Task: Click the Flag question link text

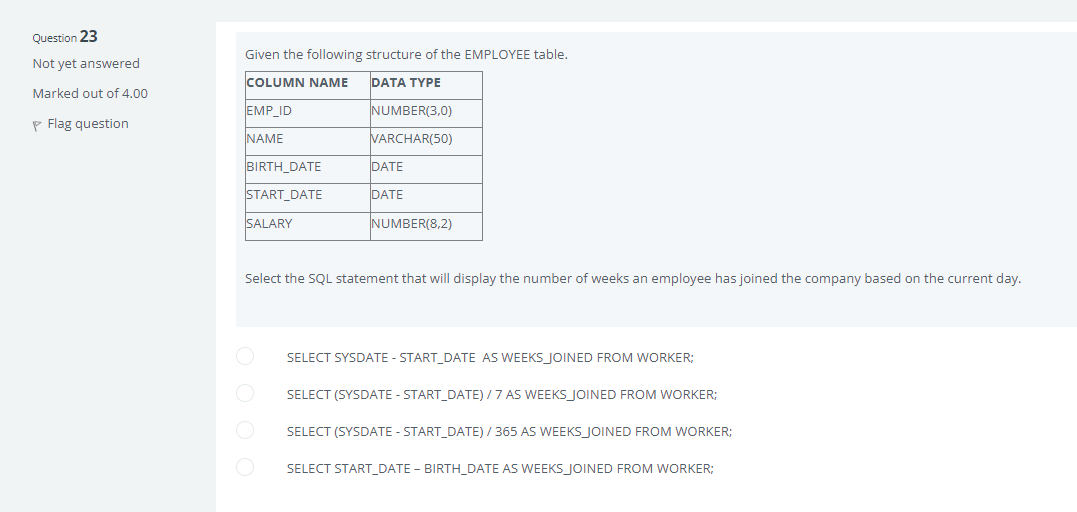Action: point(88,124)
